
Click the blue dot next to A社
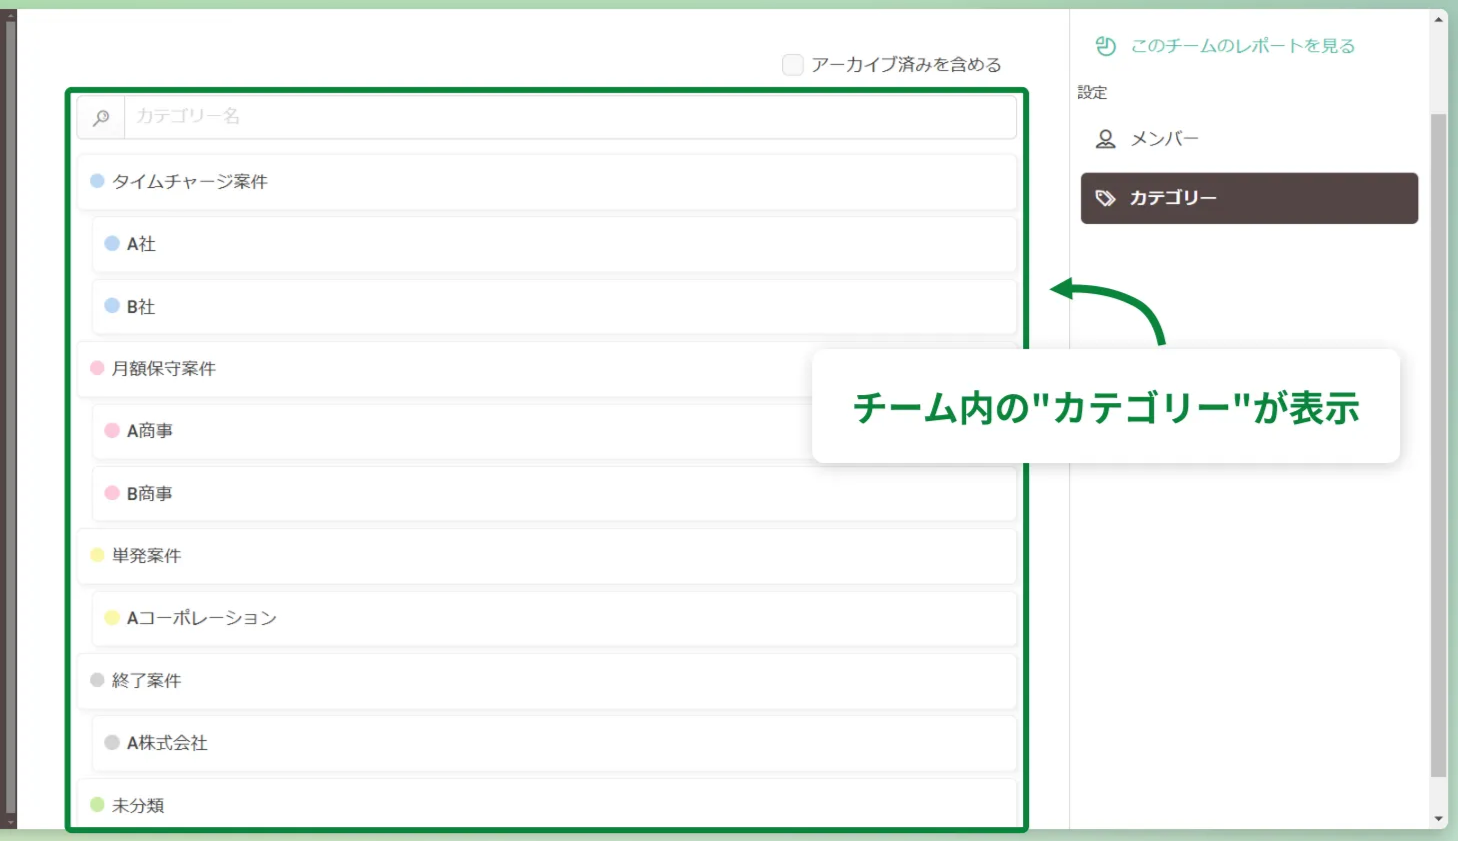112,243
